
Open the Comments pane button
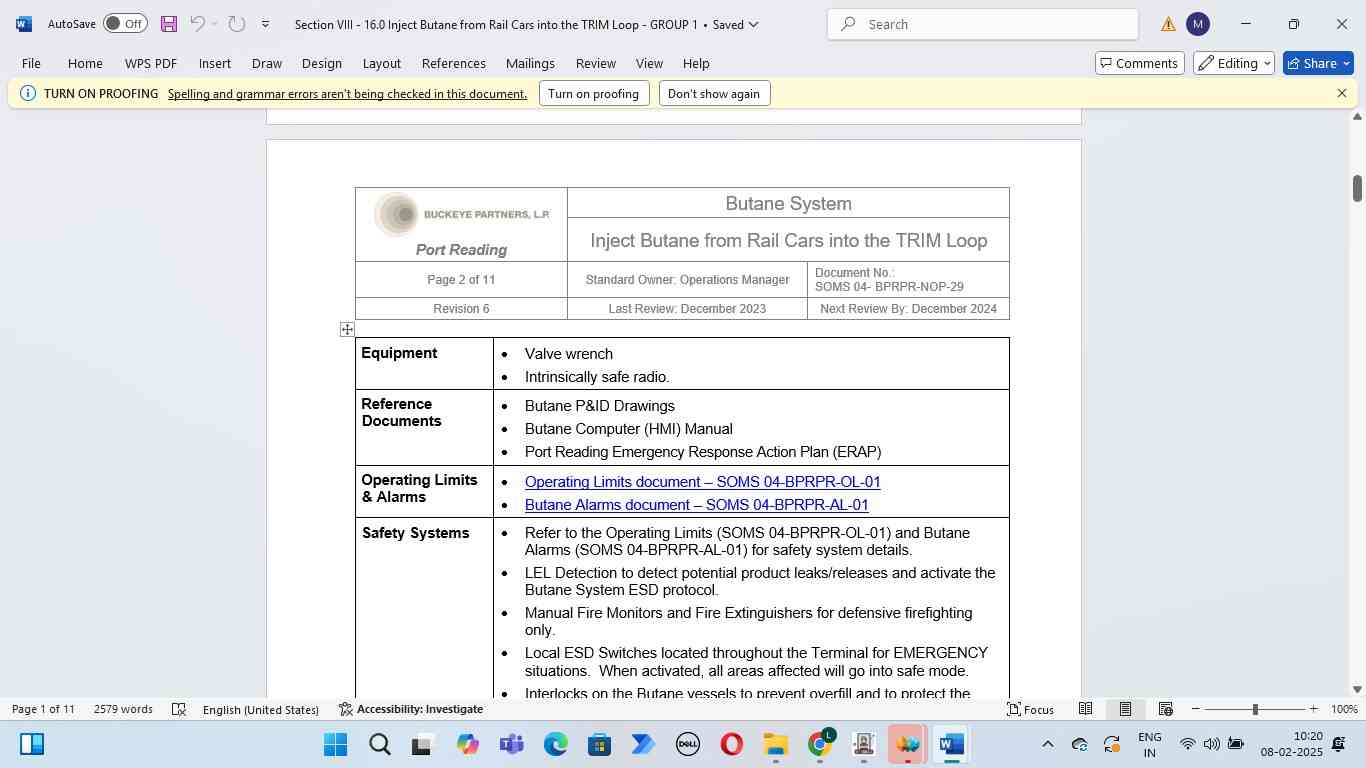point(1139,63)
